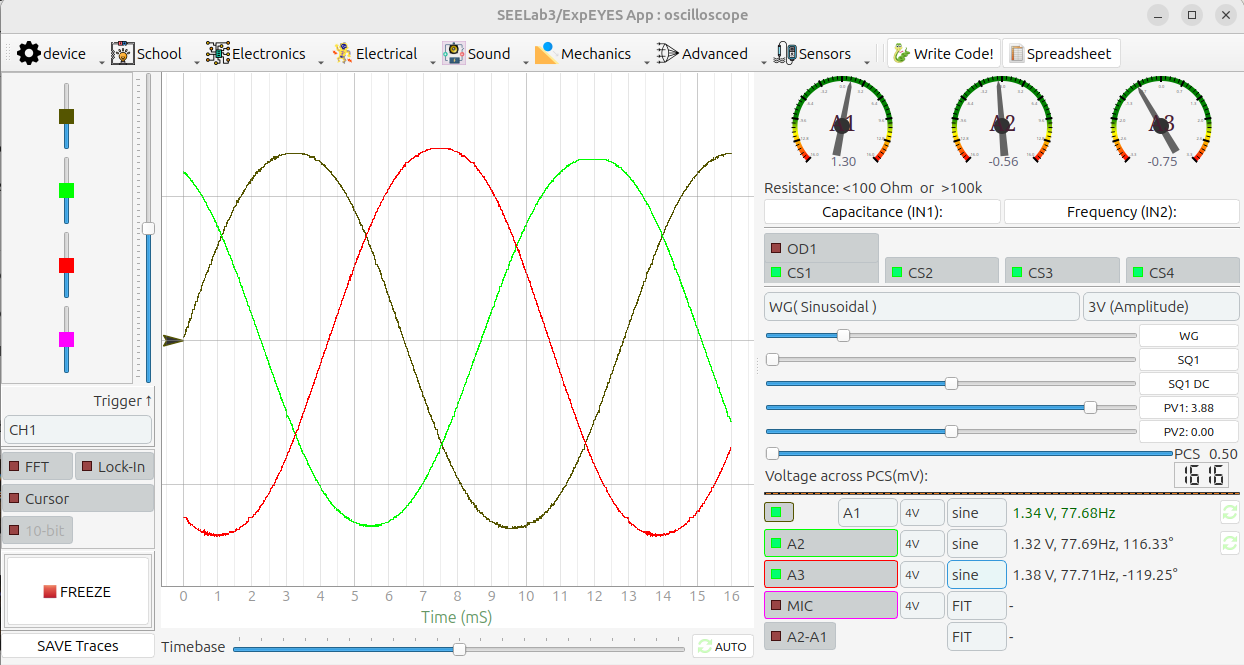Click the School toolbar icon

[122, 54]
